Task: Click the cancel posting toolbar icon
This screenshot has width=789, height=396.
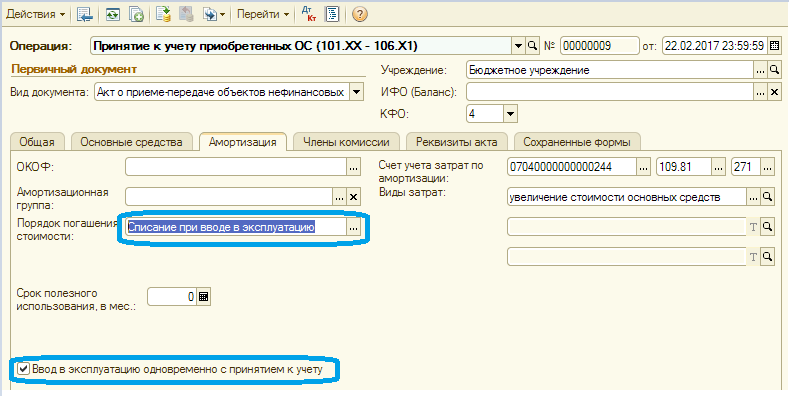Action: [187, 15]
